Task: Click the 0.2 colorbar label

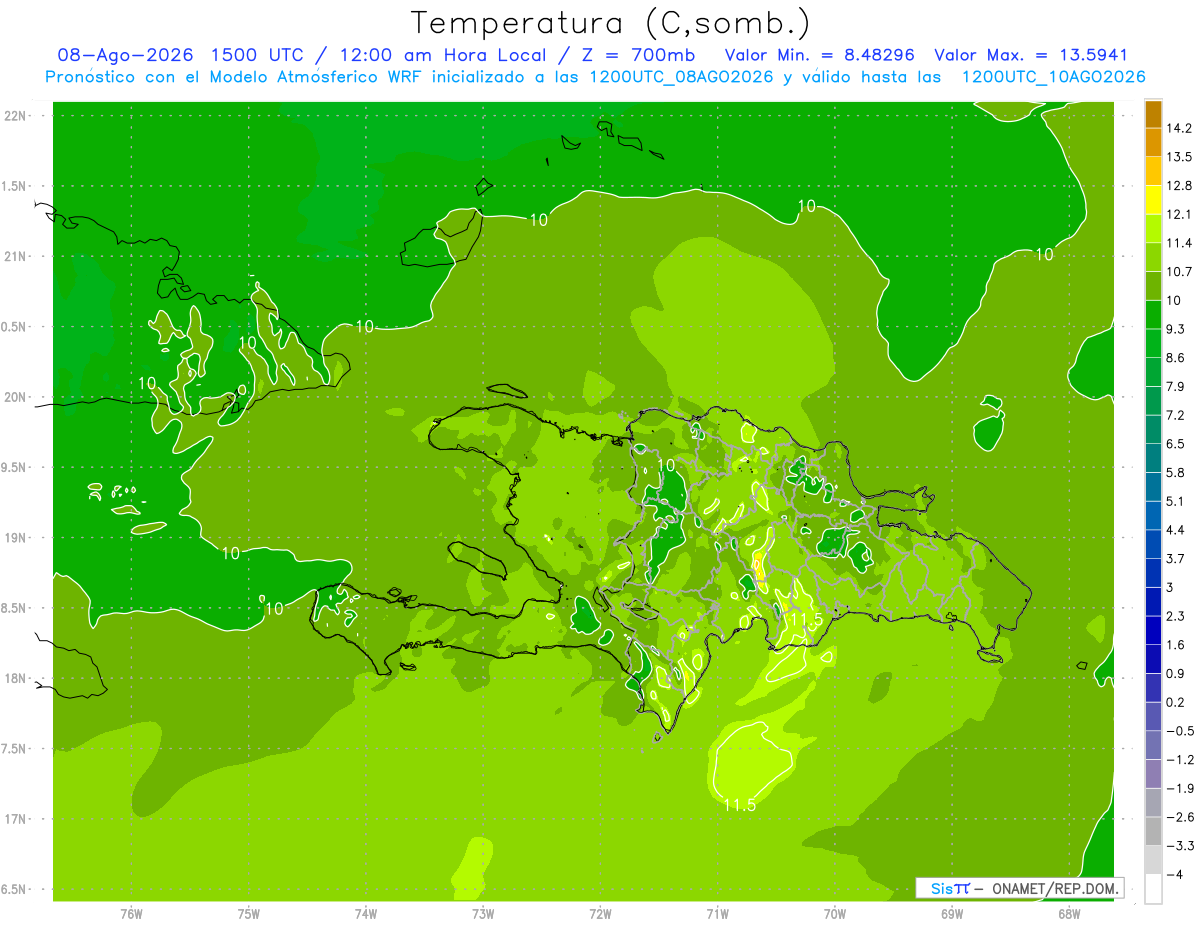Action: point(1175,702)
